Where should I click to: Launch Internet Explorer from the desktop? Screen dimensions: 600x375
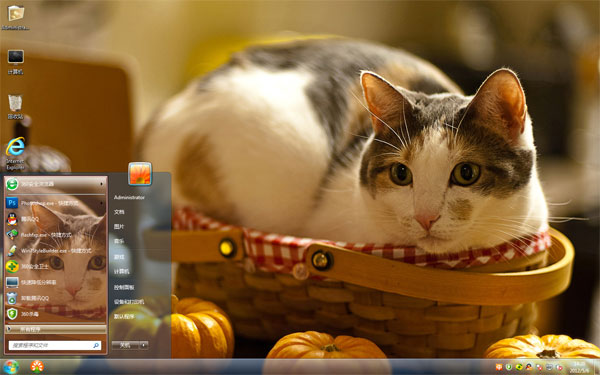click(15, 153)
